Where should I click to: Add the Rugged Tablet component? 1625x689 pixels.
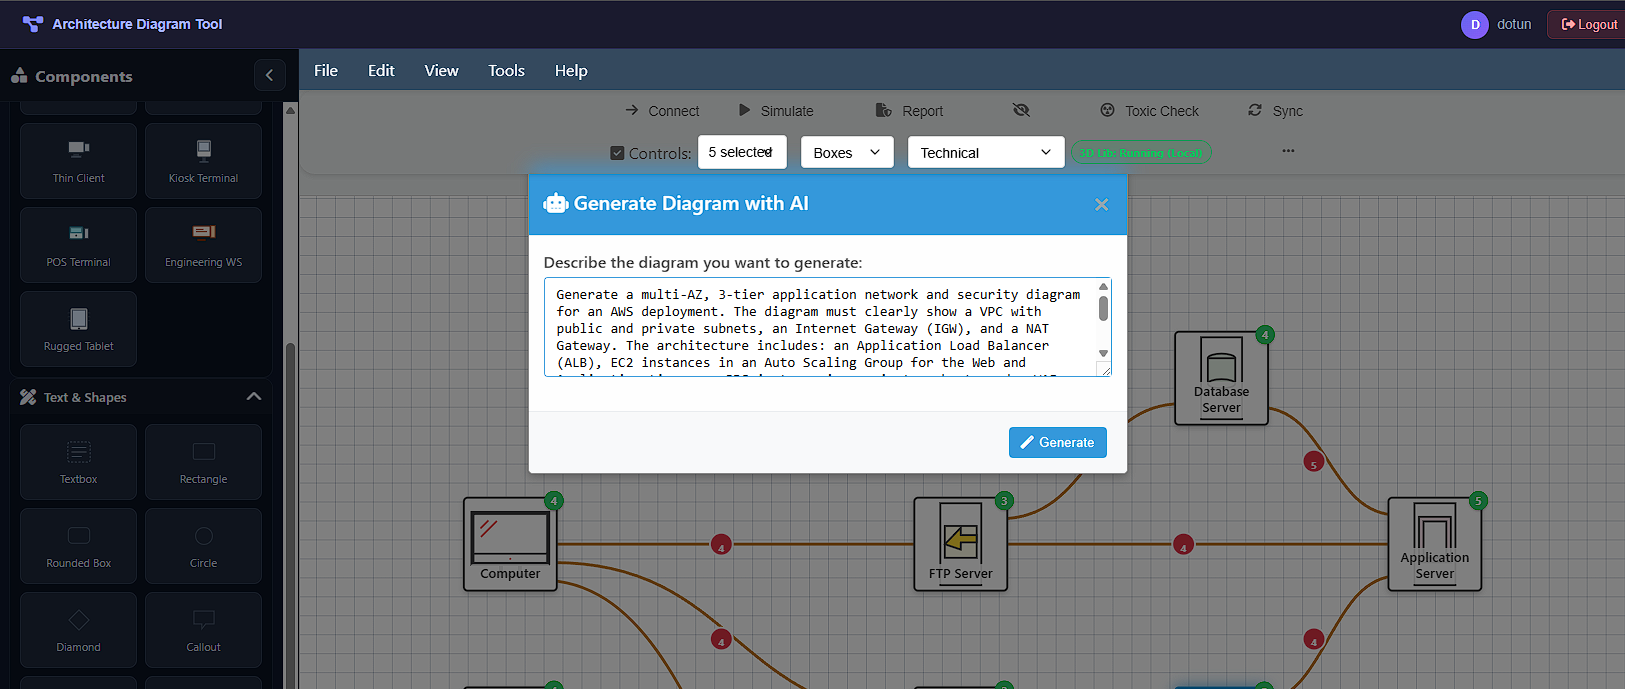(78, 329)
